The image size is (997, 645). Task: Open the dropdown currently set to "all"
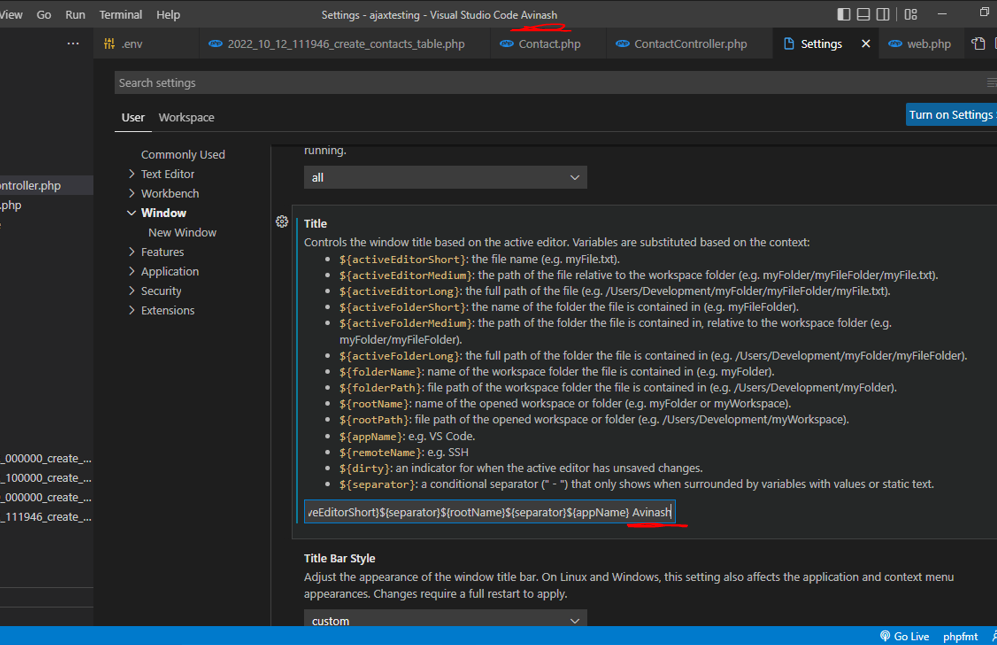445,177
